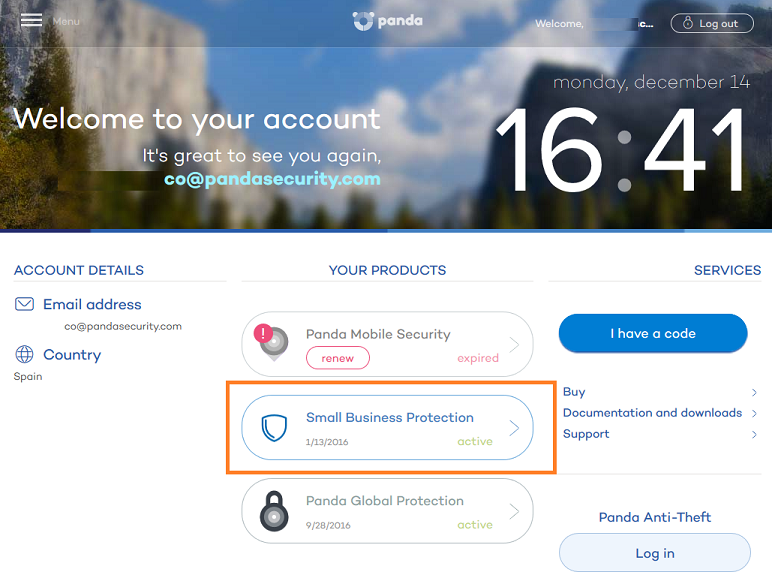The width and height of the screenshot is (772, 575).
Task: Click the 1/13/2016 expiry date
Action: 327,442
